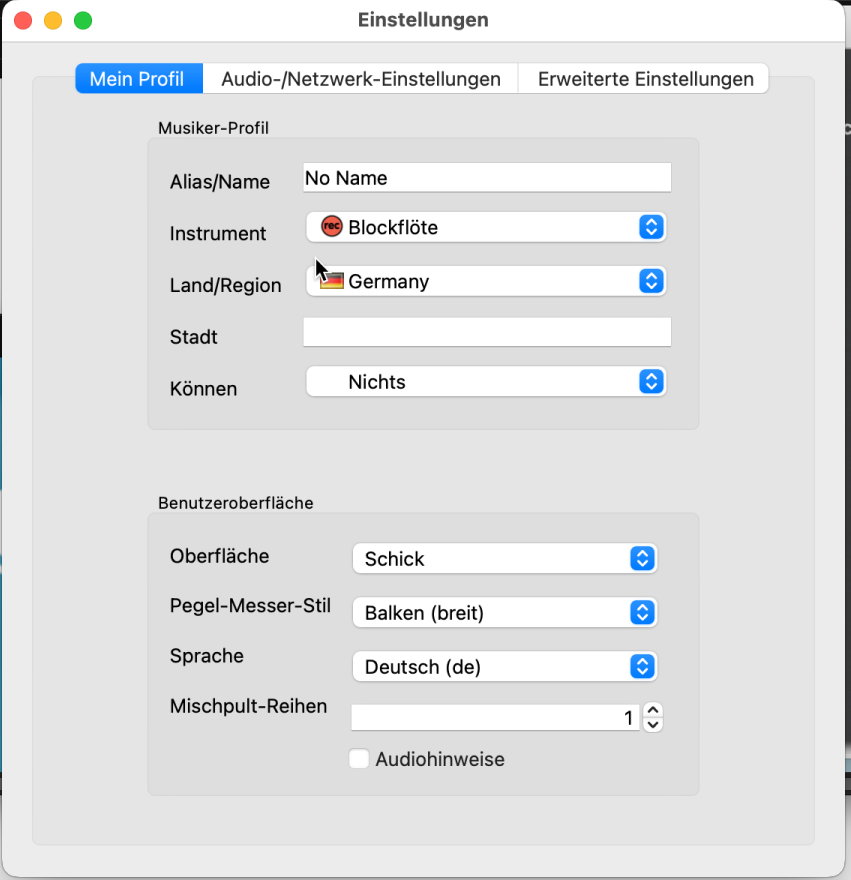The height and width of the screenshot is (880, 851).
Task: Maximize the Einstellungen window with green button
Action: pos(83,21)
